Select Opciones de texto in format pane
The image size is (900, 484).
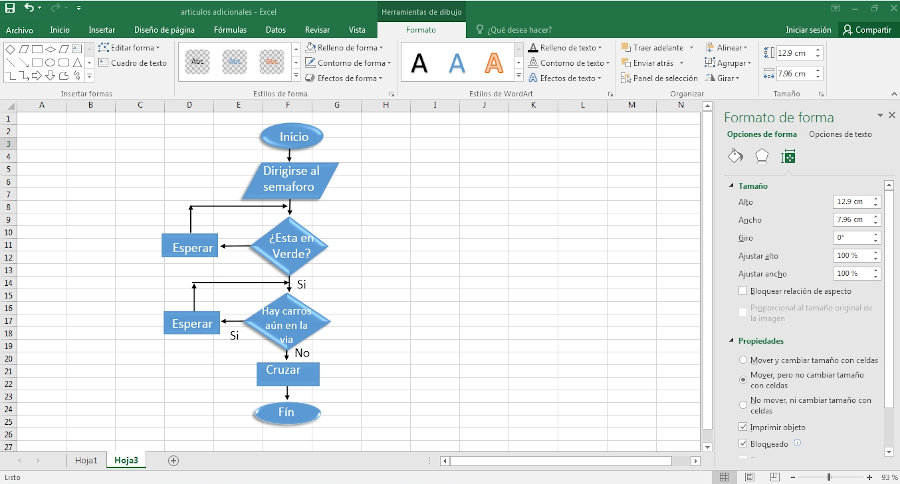tap(840, 134)
